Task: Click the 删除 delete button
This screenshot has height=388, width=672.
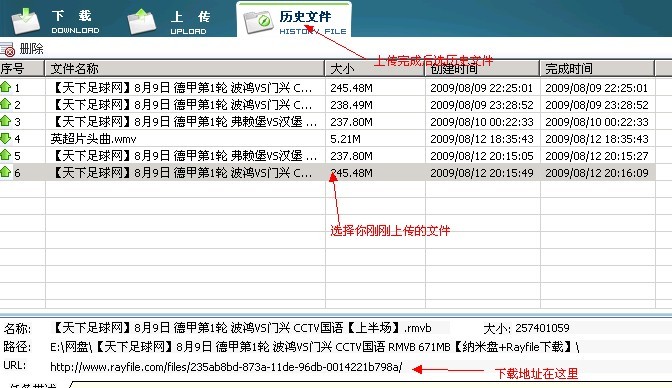Action: click(31, 49)
